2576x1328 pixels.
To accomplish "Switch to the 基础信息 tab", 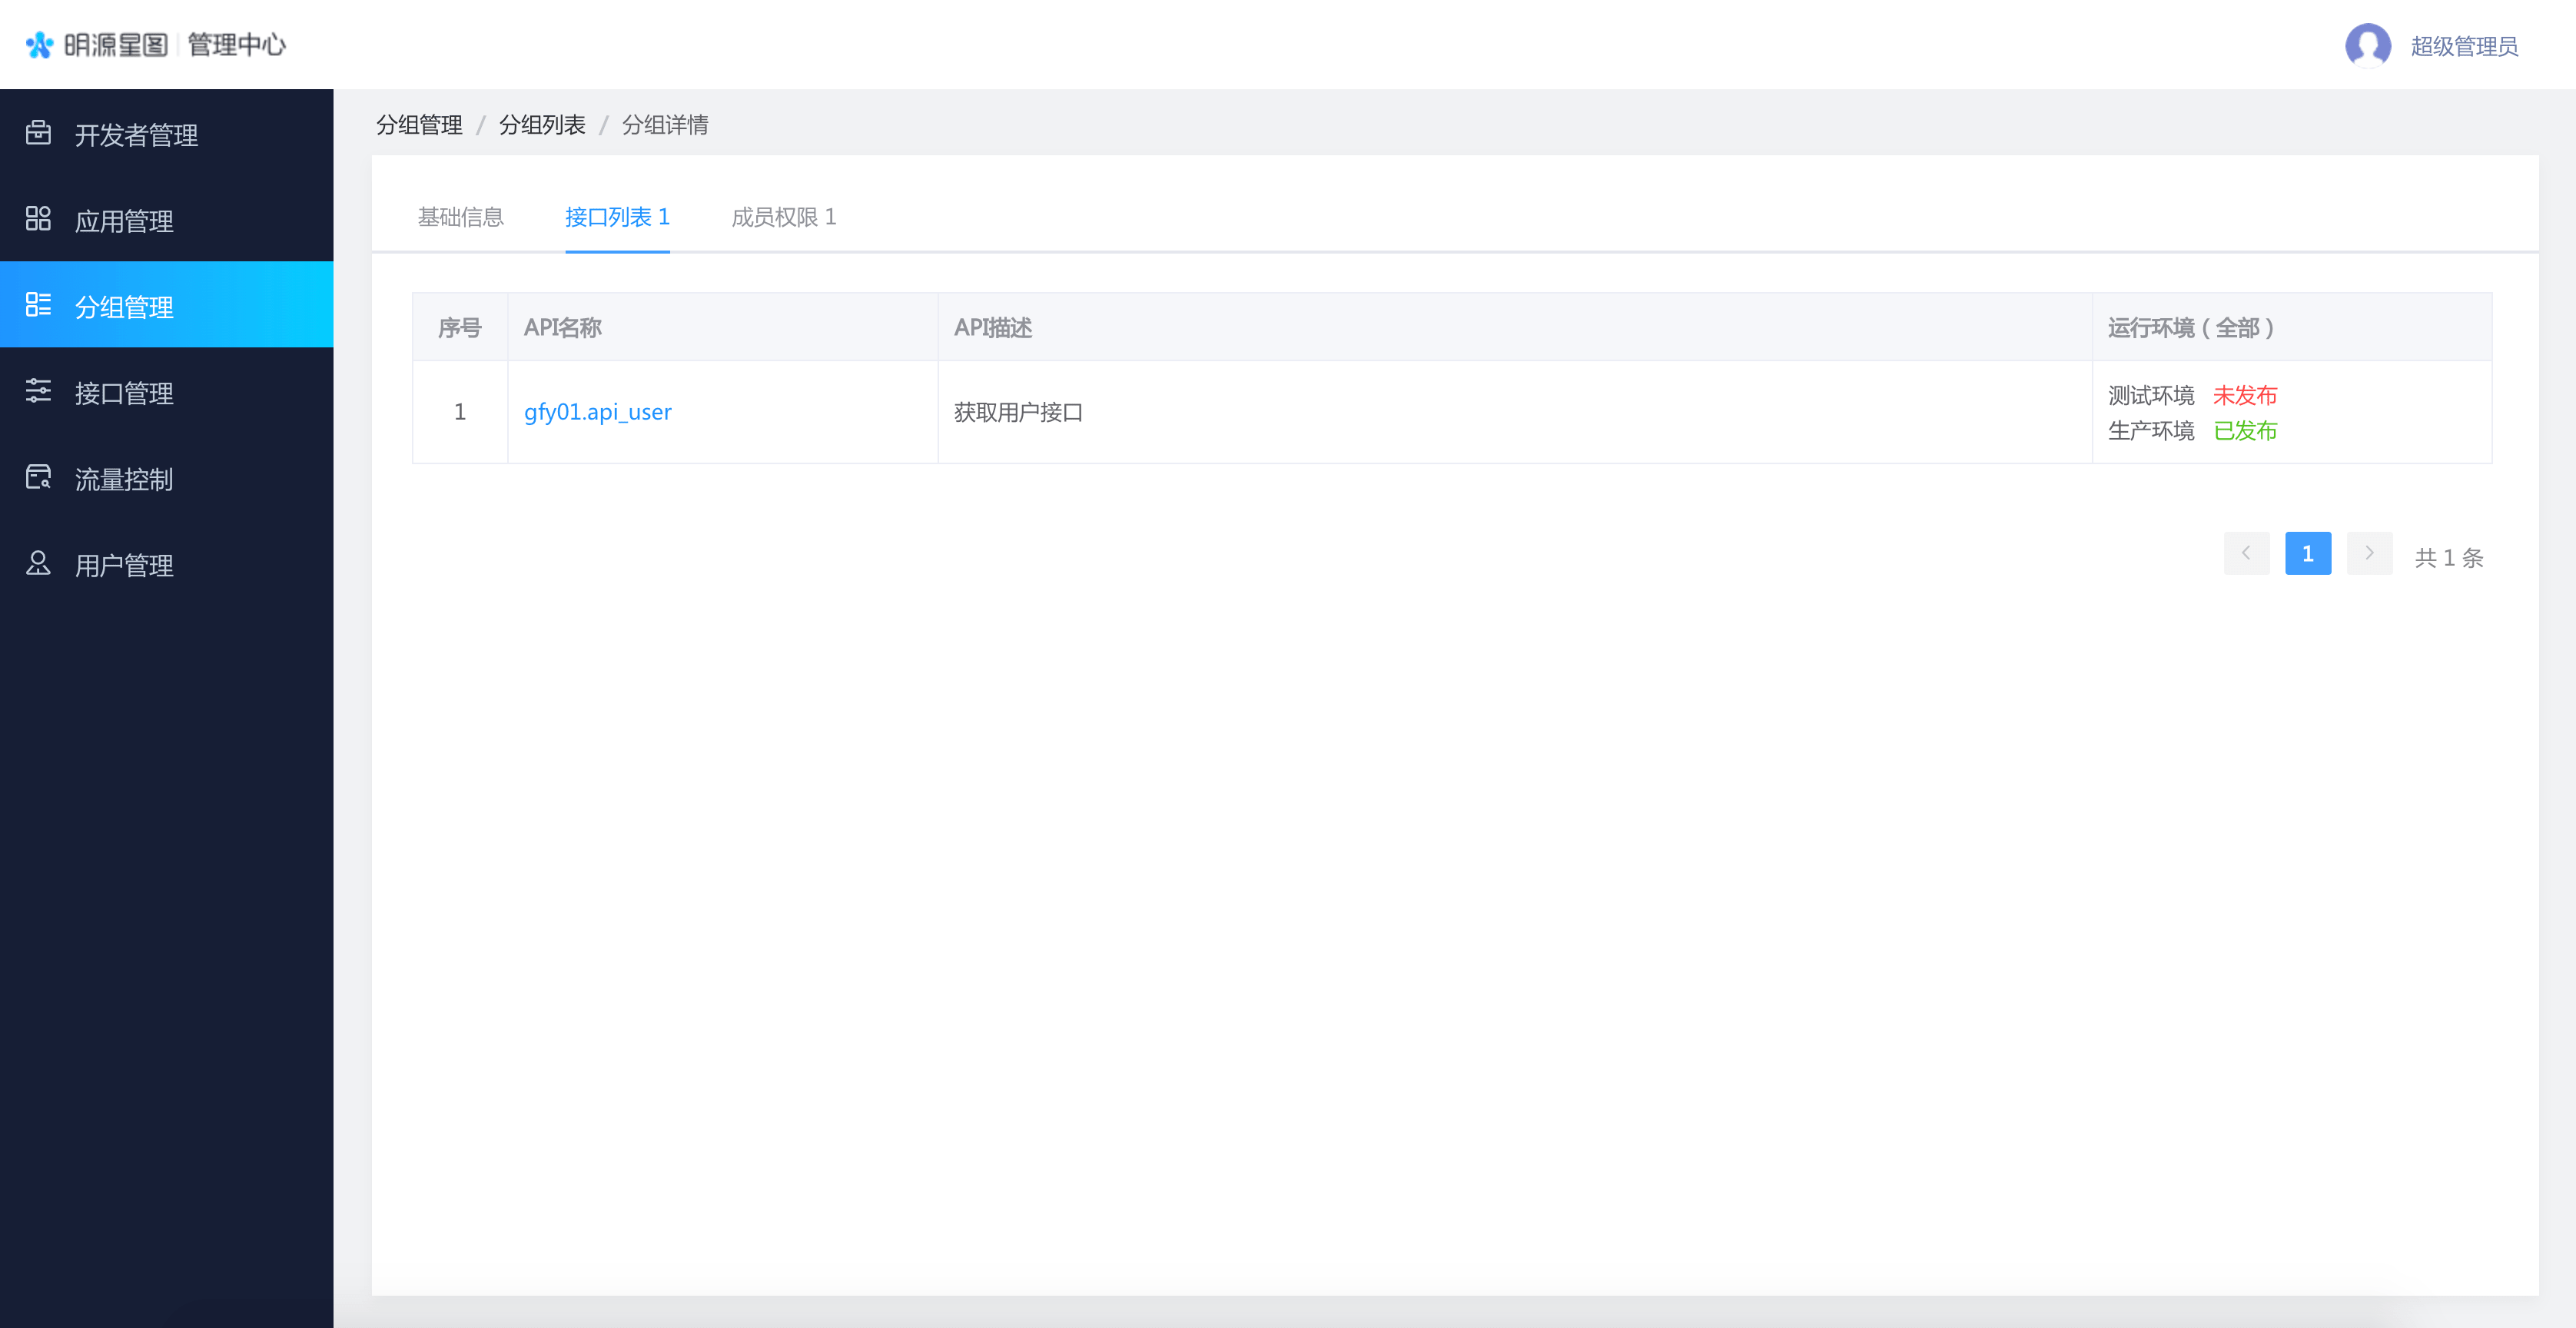I will [x=460, y=217].
